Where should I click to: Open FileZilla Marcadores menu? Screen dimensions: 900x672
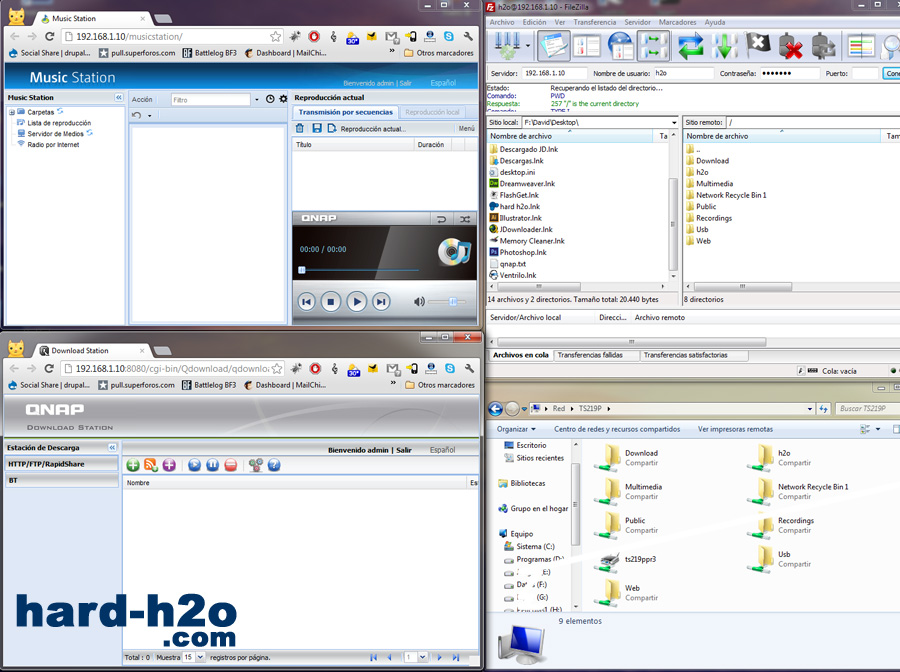click(x=677, y=22)
